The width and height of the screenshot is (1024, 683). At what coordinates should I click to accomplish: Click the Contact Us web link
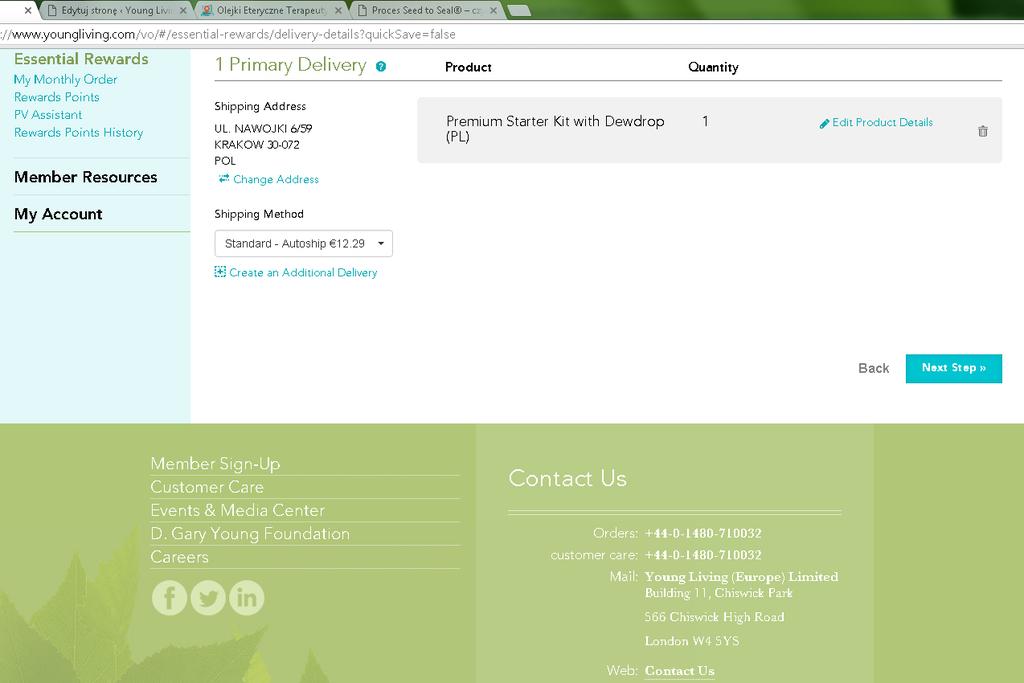[679, 671]
